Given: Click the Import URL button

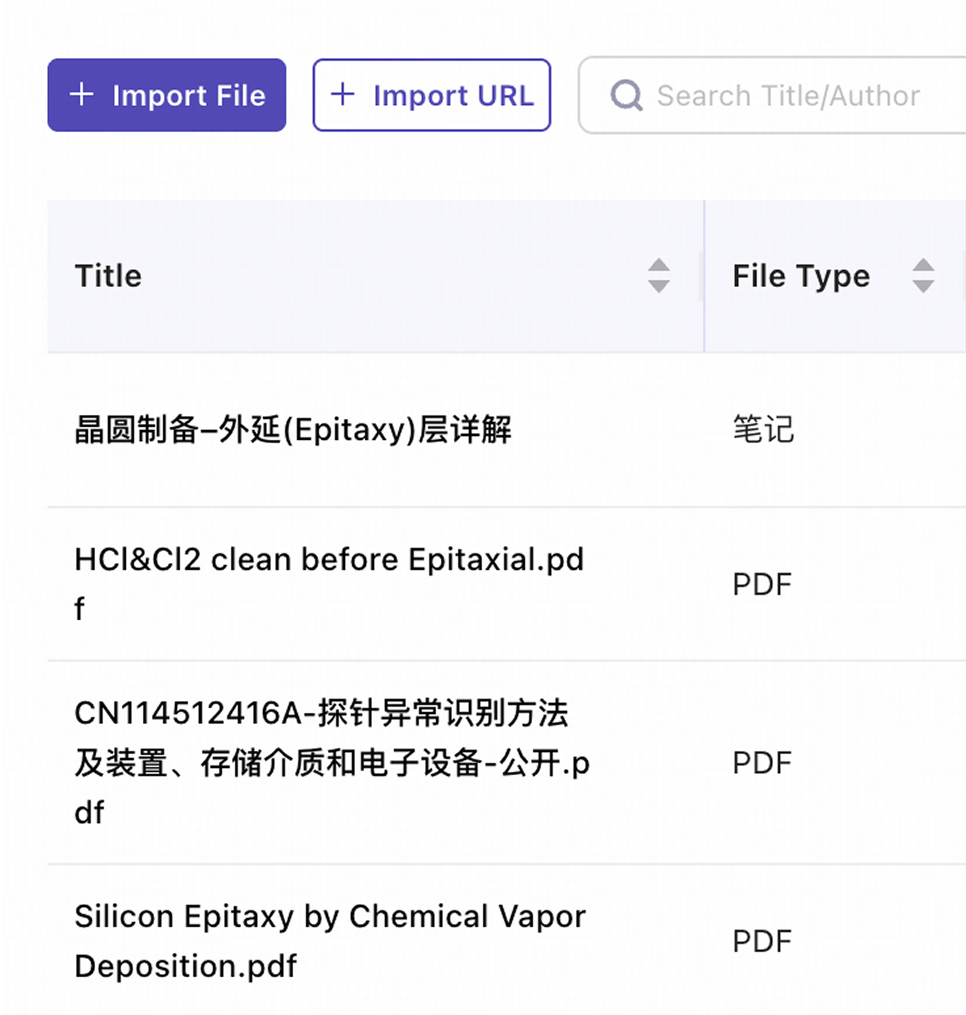Looking at the screenshot, I should pyautogui.click(x=432, y=95).
